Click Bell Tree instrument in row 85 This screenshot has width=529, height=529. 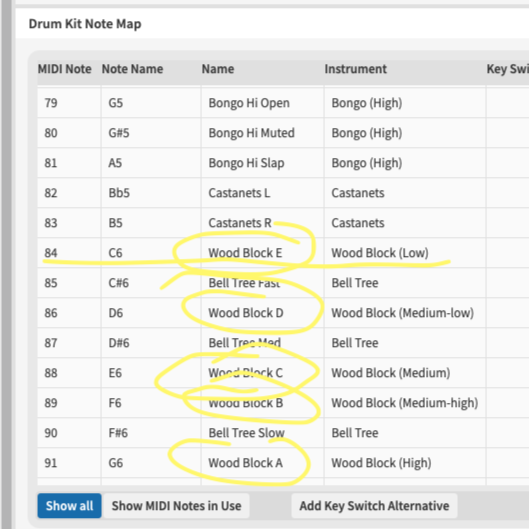(405, 283)
